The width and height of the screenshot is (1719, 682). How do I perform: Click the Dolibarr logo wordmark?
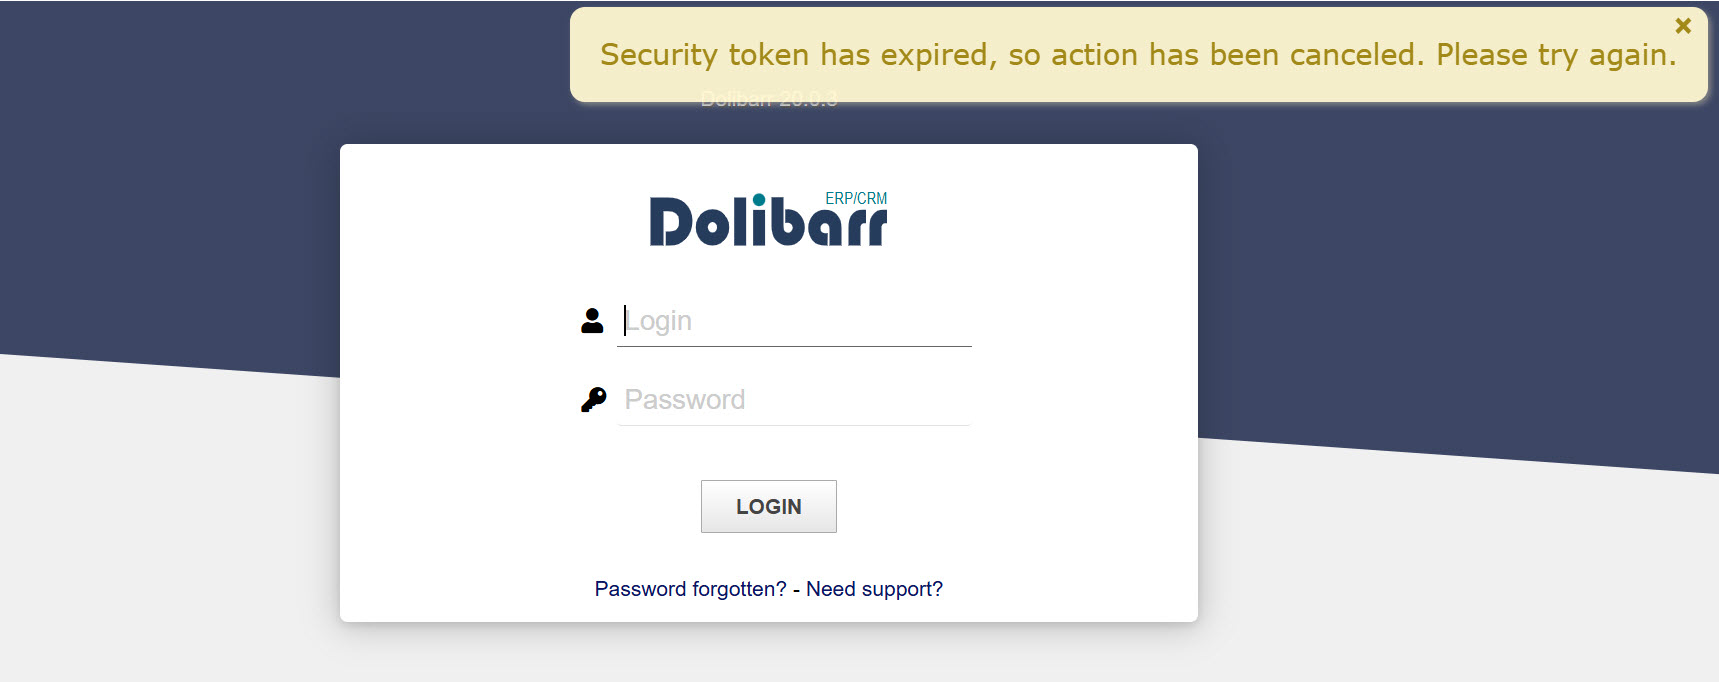768,219
